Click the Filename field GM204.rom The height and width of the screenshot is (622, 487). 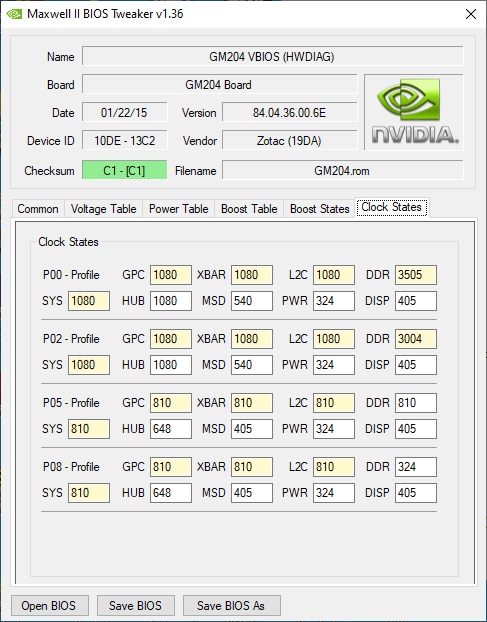[342, 170]
